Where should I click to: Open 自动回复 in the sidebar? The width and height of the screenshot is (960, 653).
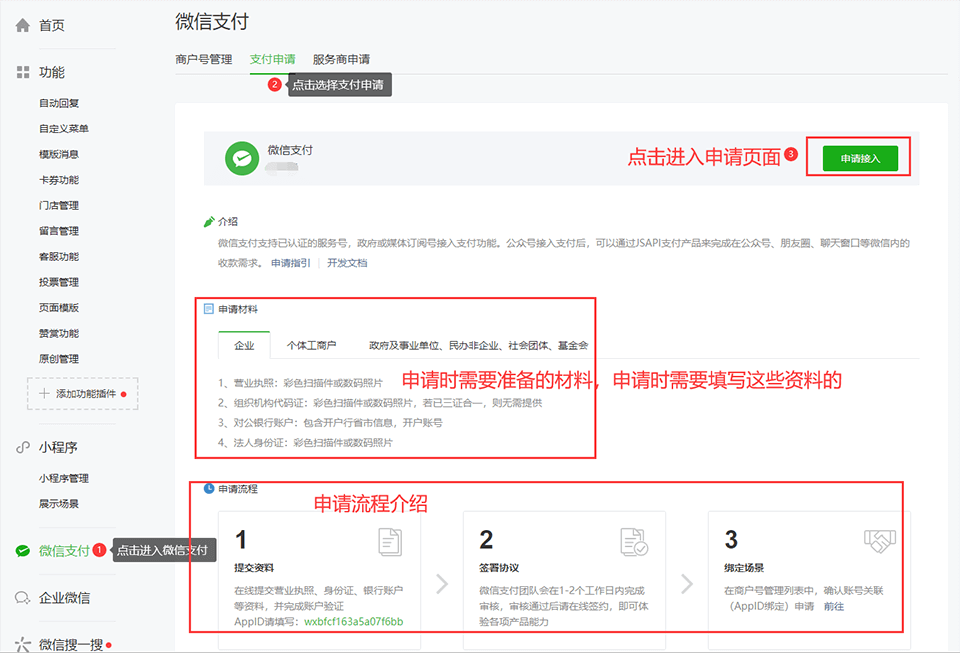pyautogui.click(x=59, y=103)
